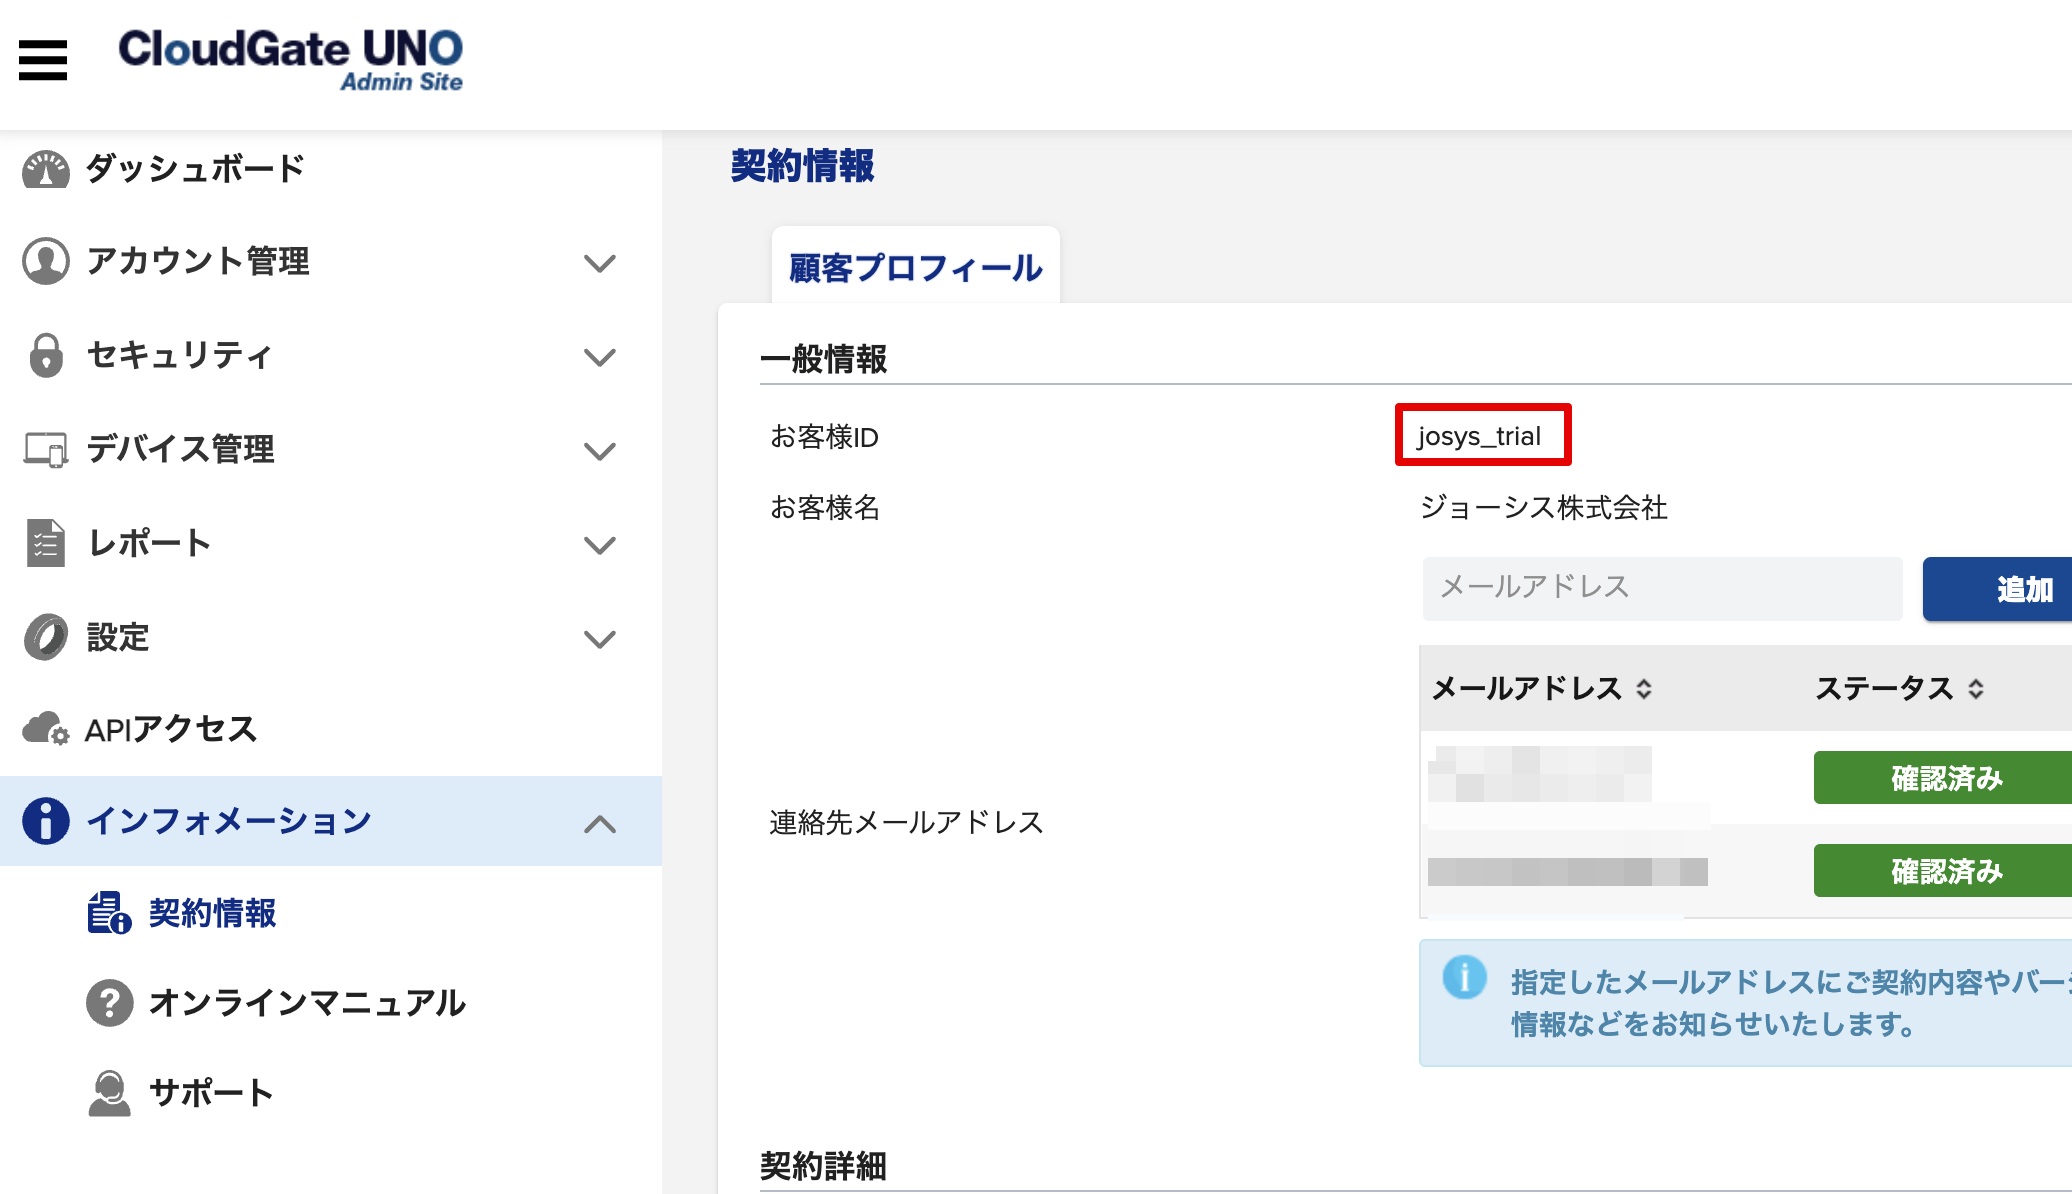
Task: Expand the 設定 menu chevron
Action: (599, 639)
